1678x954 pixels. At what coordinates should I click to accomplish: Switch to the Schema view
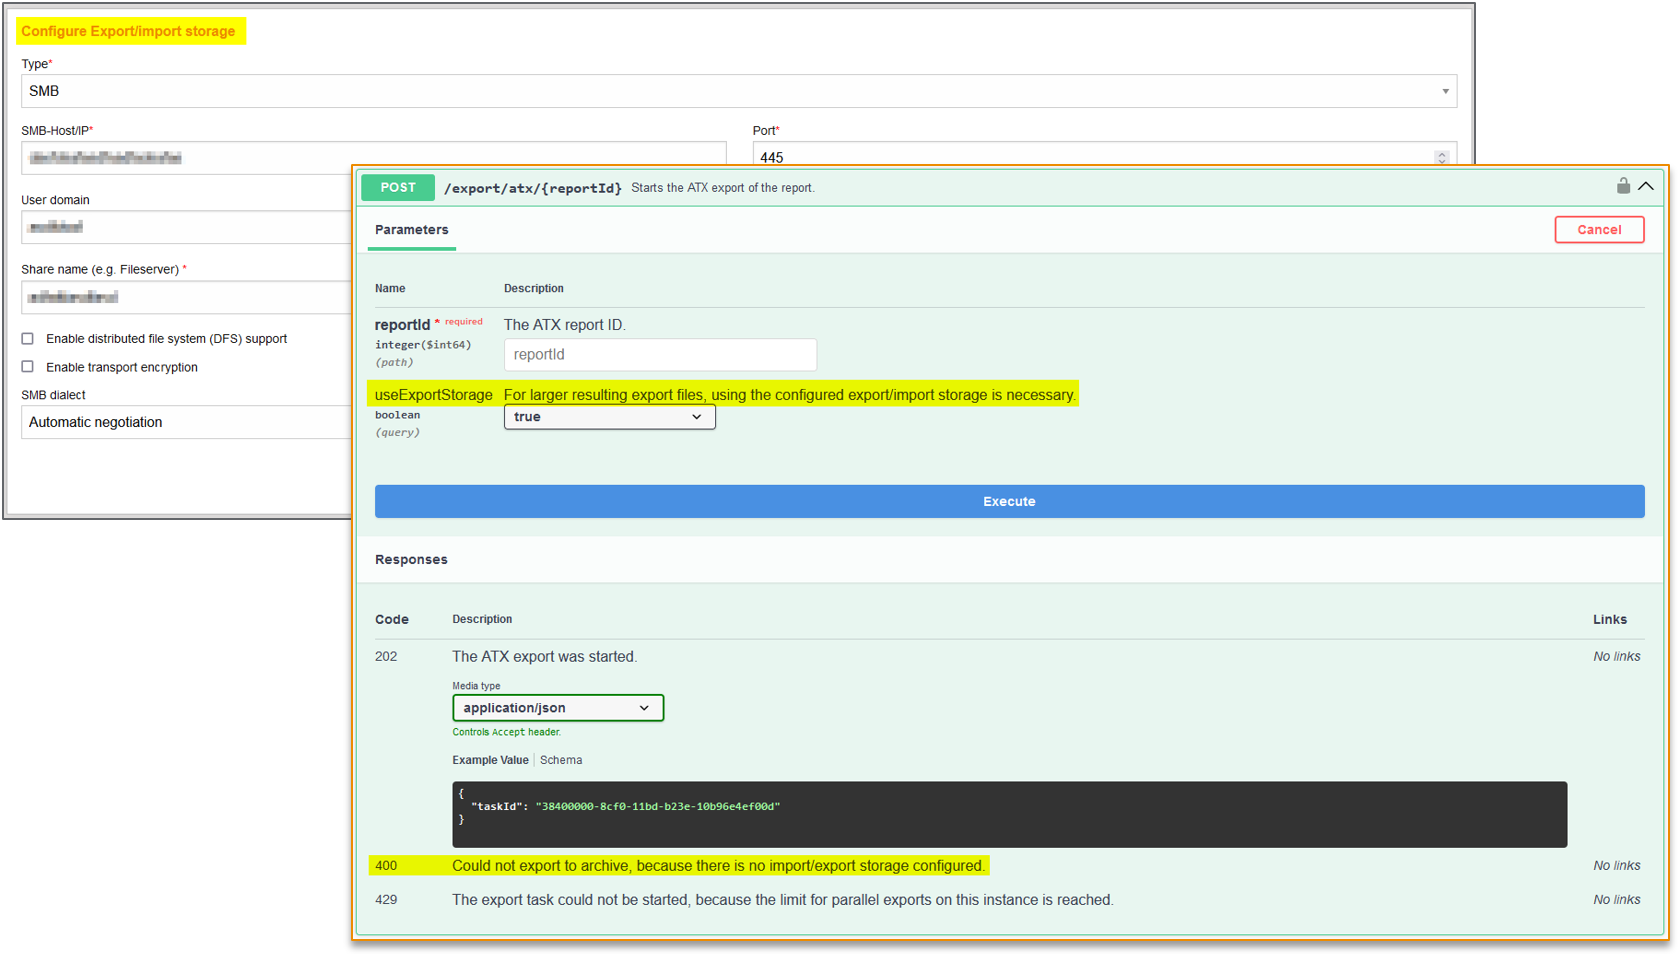(561, 760)
